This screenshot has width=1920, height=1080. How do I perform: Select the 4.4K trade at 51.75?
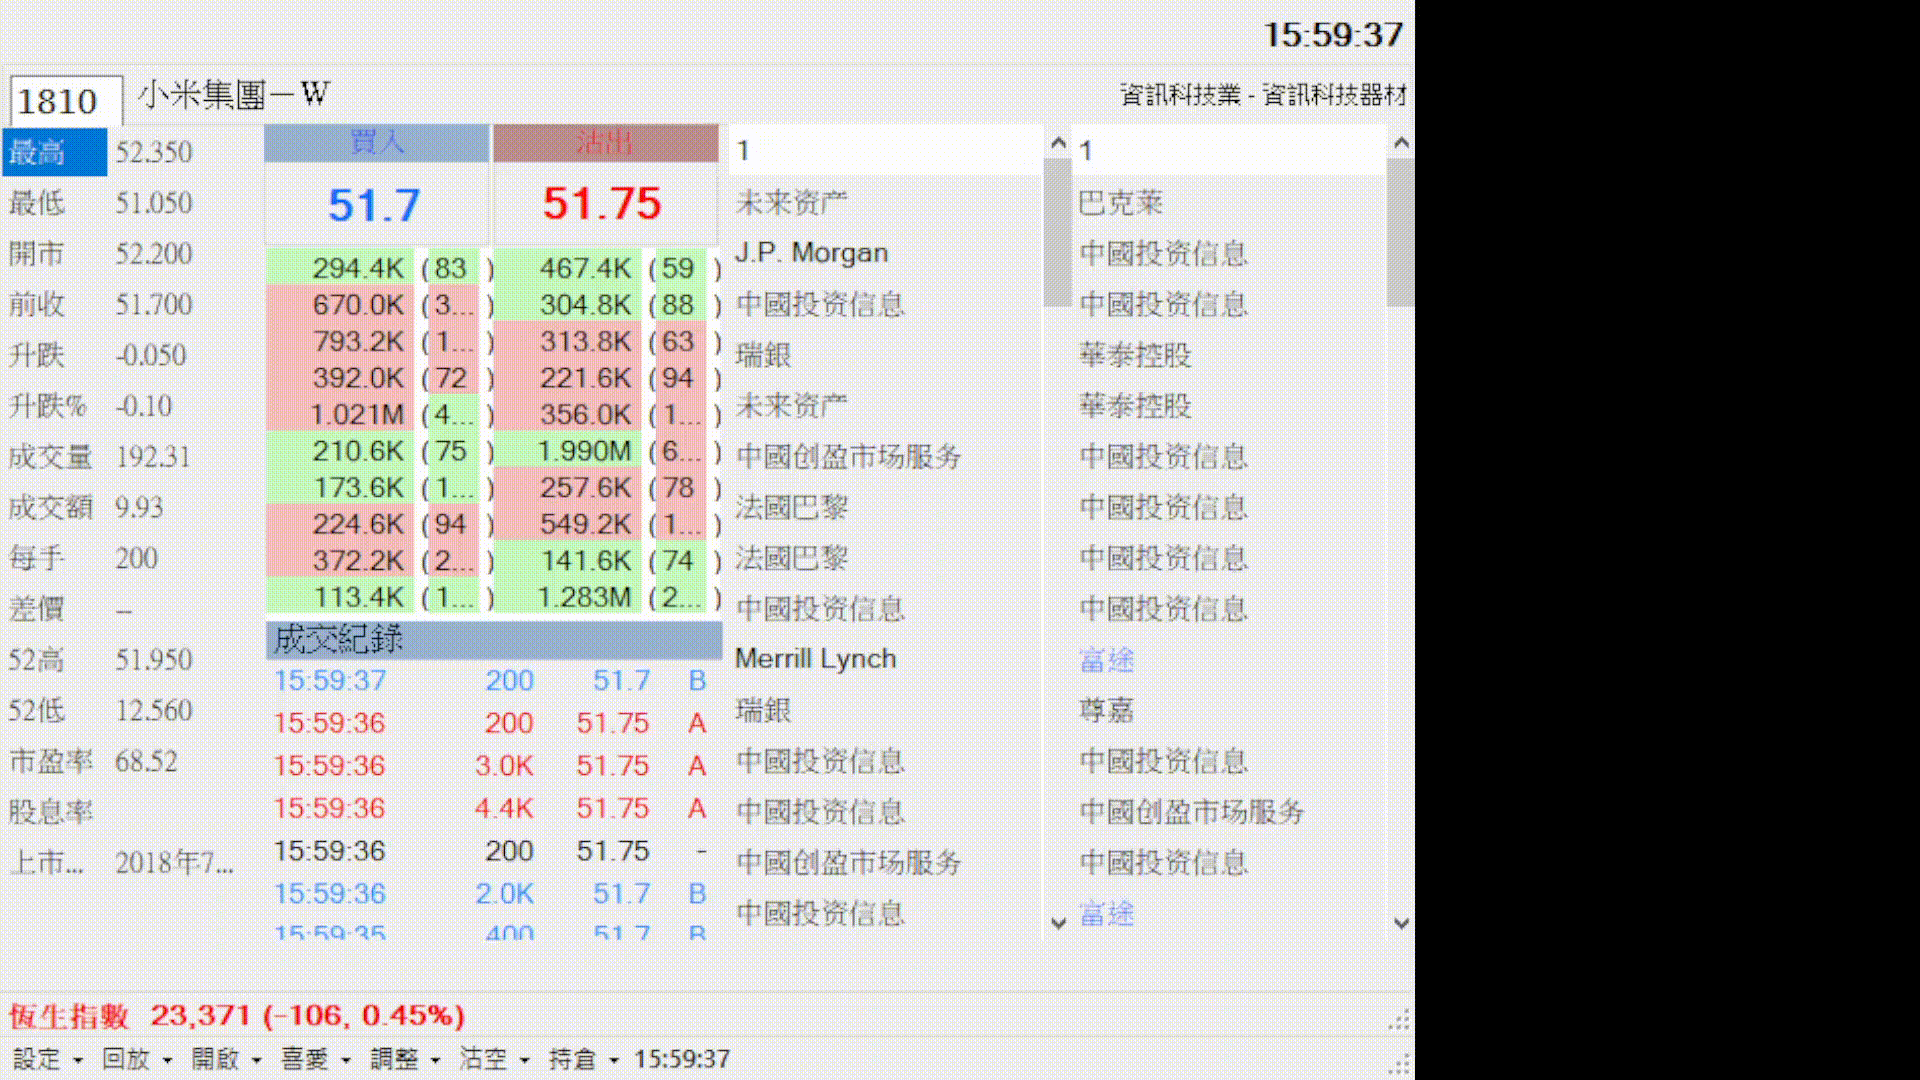(x=494, y=808)
